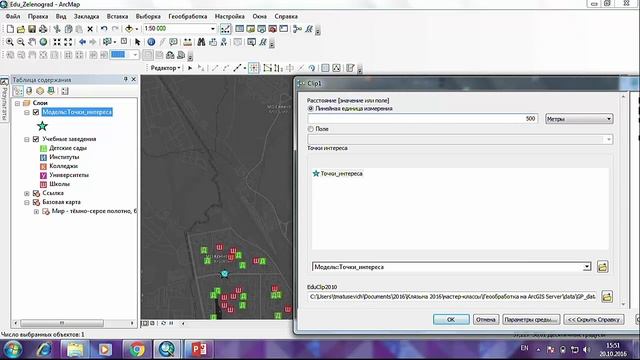Toggle the Базовая карта layer checkbox
This screenshot has height=360, width=640.
click(x=36, y=202)
